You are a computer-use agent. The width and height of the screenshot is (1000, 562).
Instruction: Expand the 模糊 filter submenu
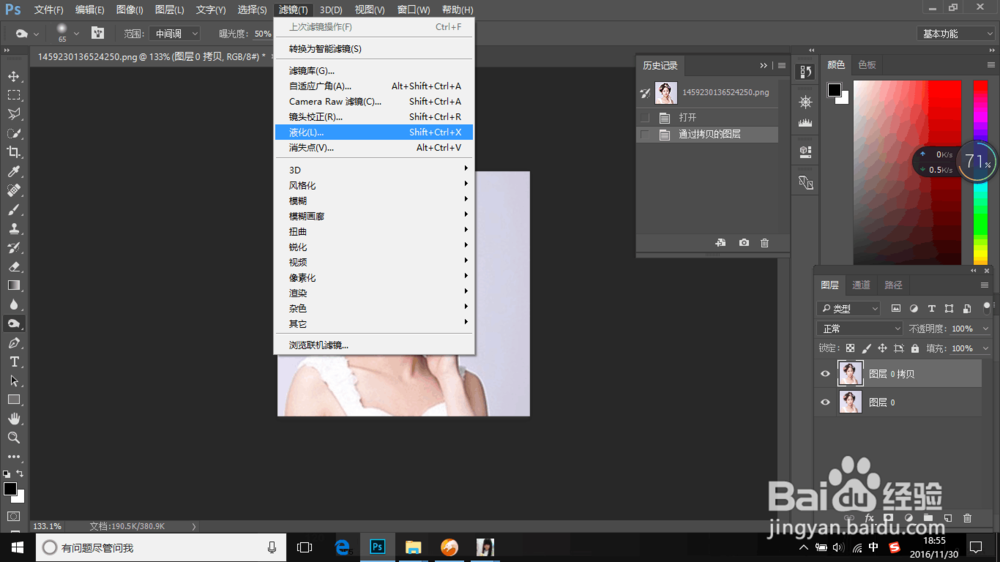[374, 200]
